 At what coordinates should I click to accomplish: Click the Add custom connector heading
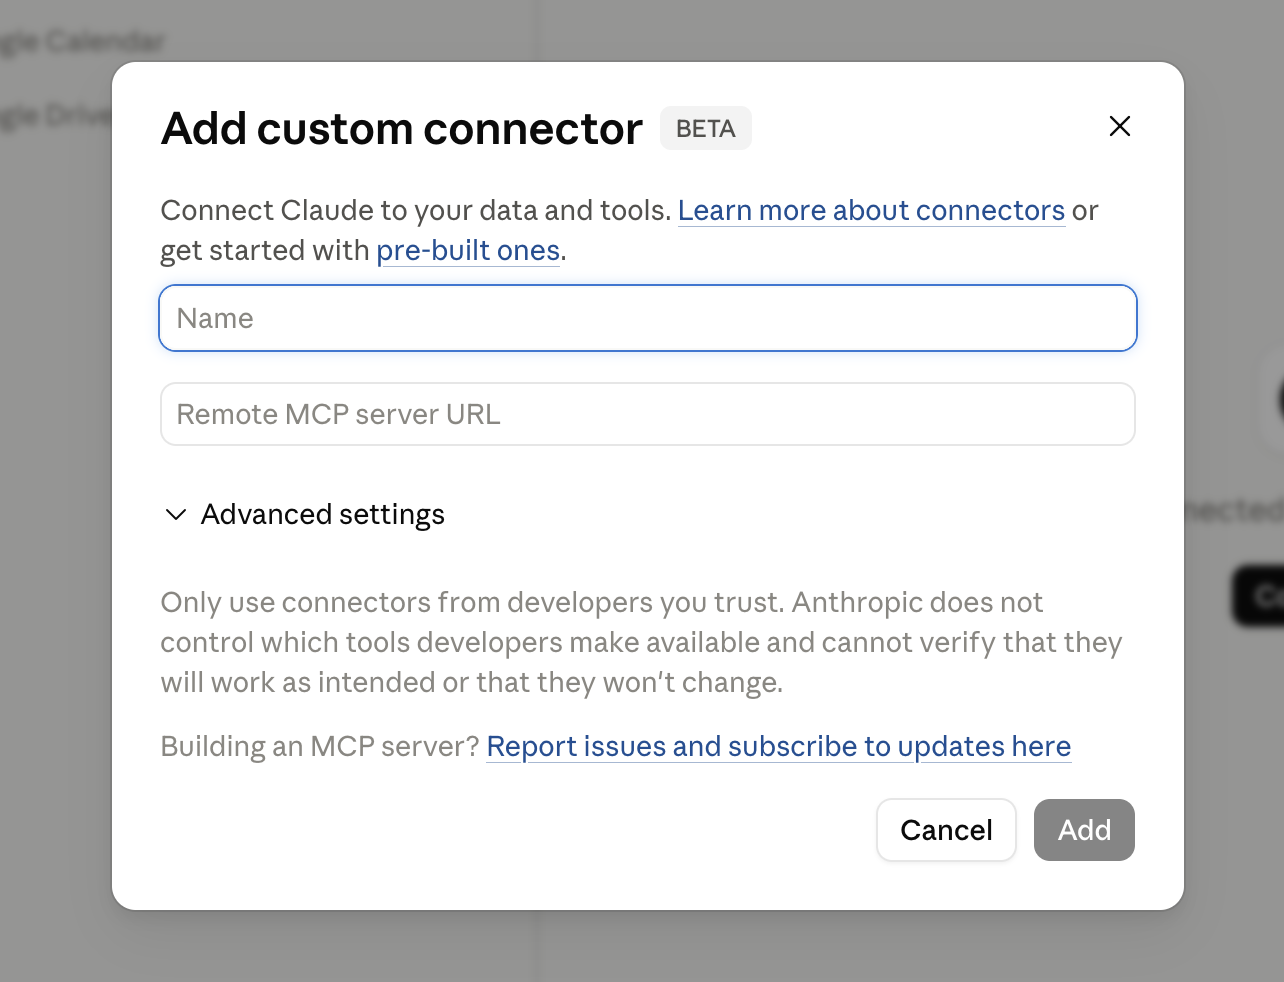click(401, 128)
